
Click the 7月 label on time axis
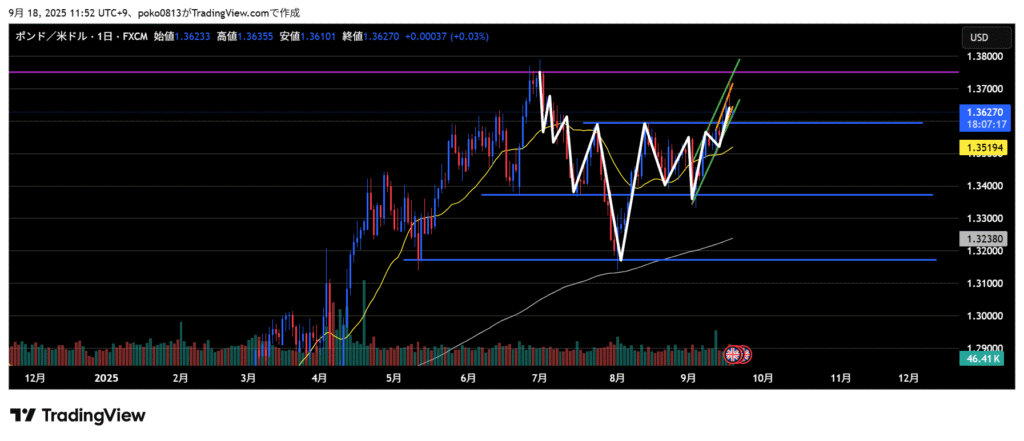(541, 379)
